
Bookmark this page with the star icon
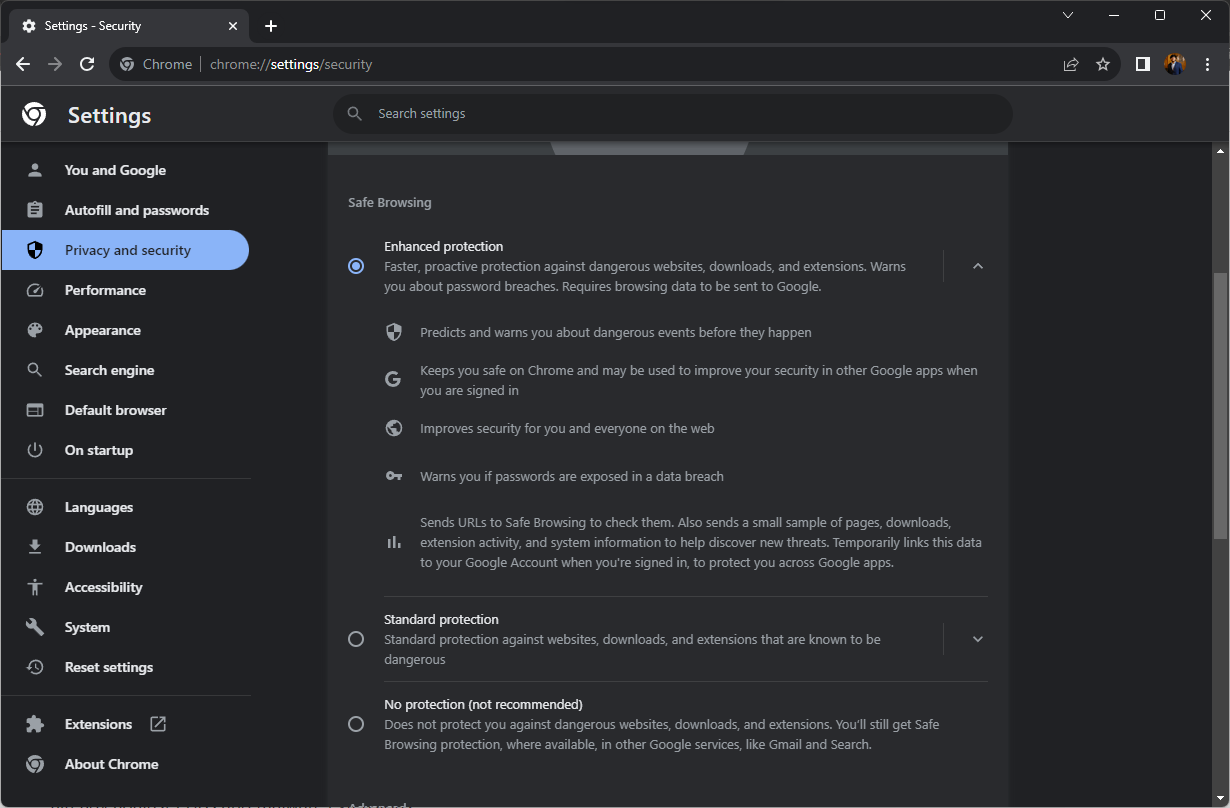point(1103,64)
